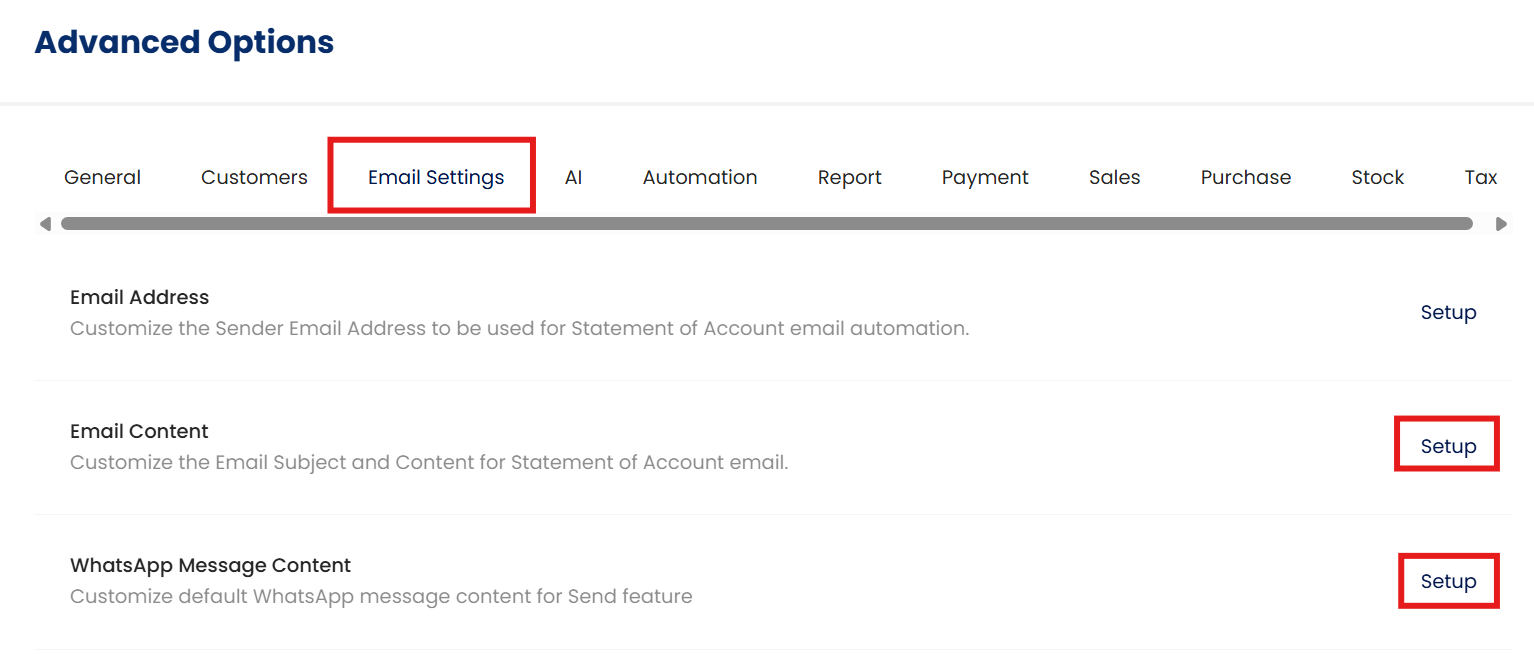
Task: Click Setup for Email Address
Action: [x=1448, y=312]
